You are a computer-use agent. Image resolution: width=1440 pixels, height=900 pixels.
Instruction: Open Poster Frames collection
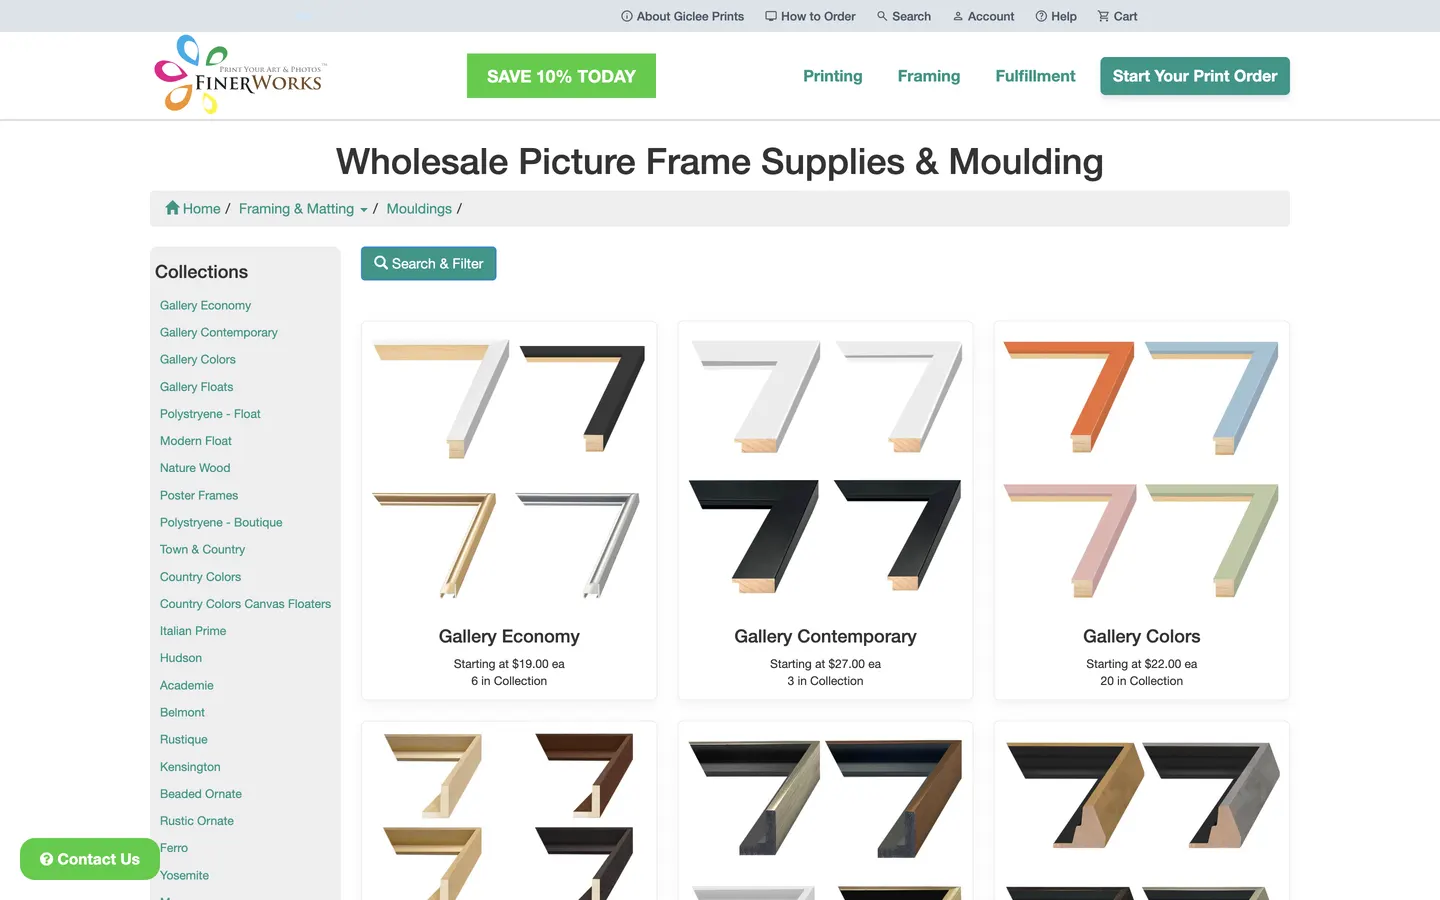tap(199, 495)
